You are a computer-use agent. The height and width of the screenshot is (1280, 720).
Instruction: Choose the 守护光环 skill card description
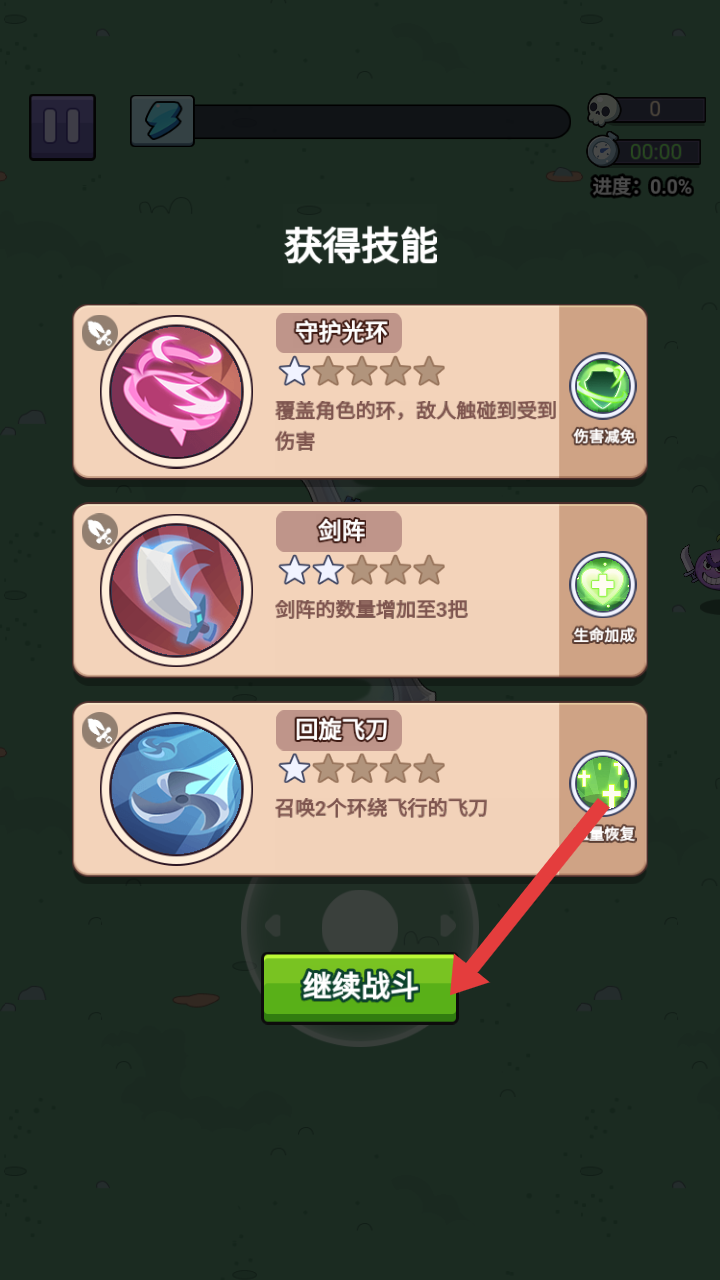tap(415, 425)
